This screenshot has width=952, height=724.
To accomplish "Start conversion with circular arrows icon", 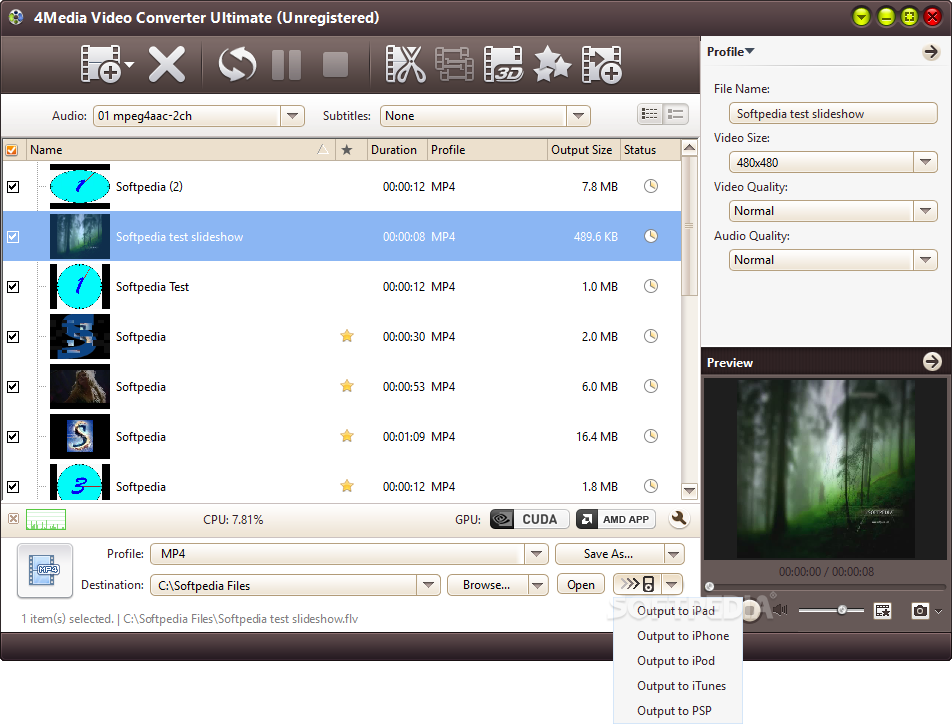I will (237, 64).
